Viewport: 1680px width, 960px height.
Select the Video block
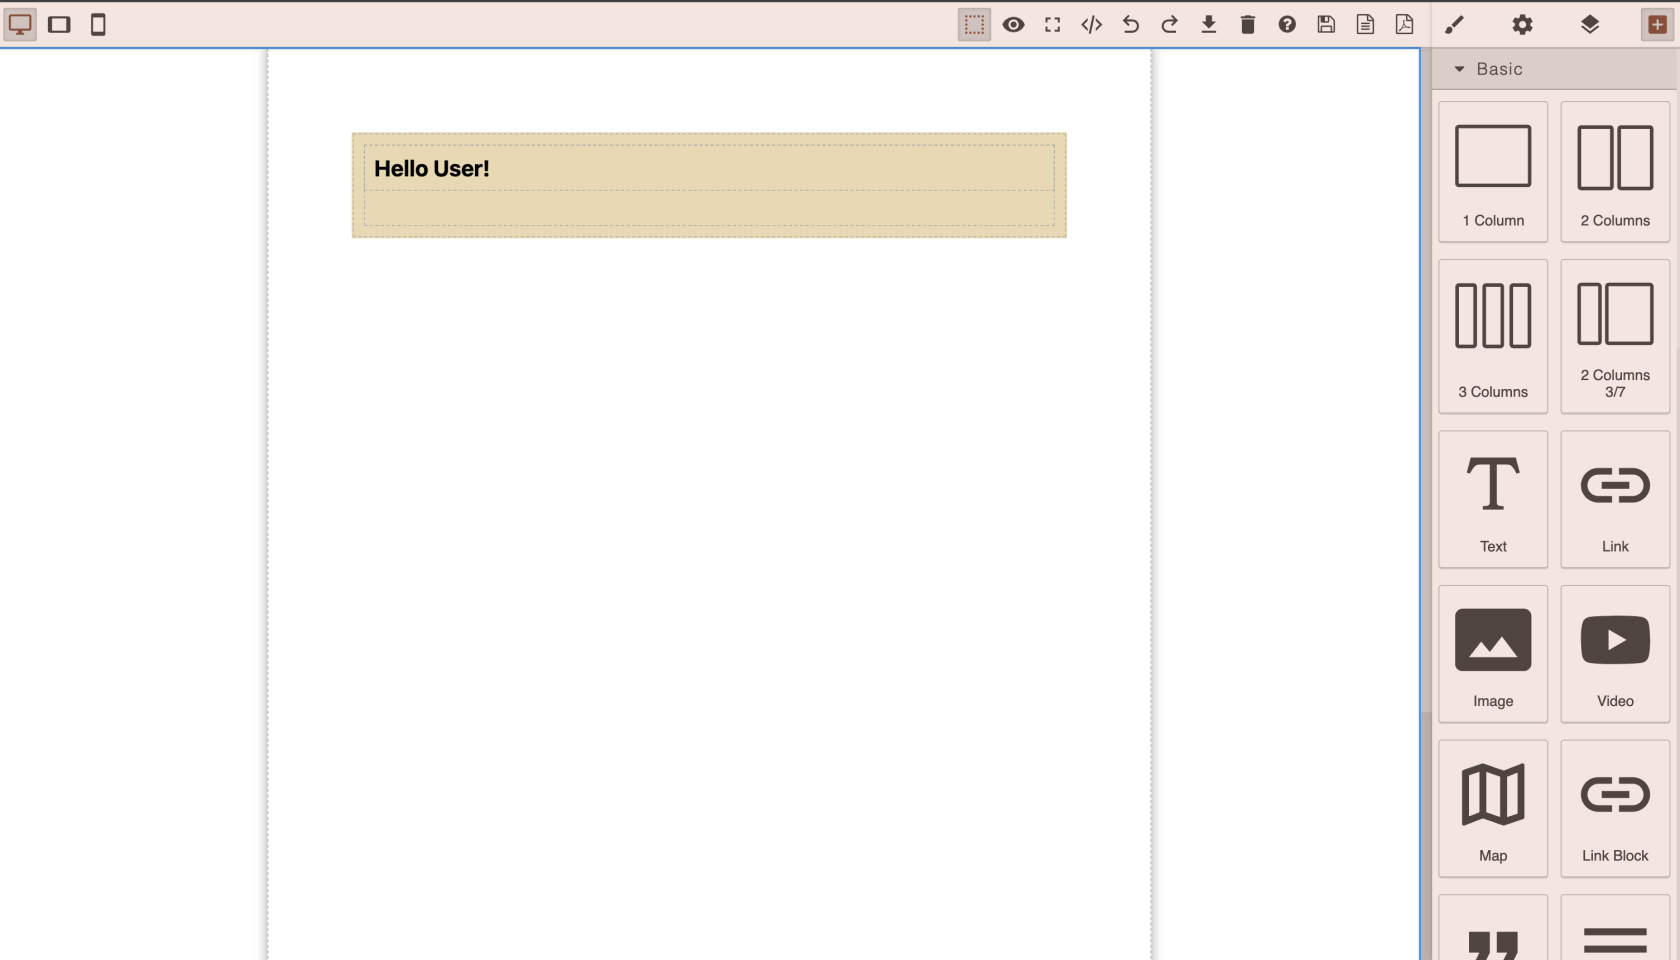1614,654
